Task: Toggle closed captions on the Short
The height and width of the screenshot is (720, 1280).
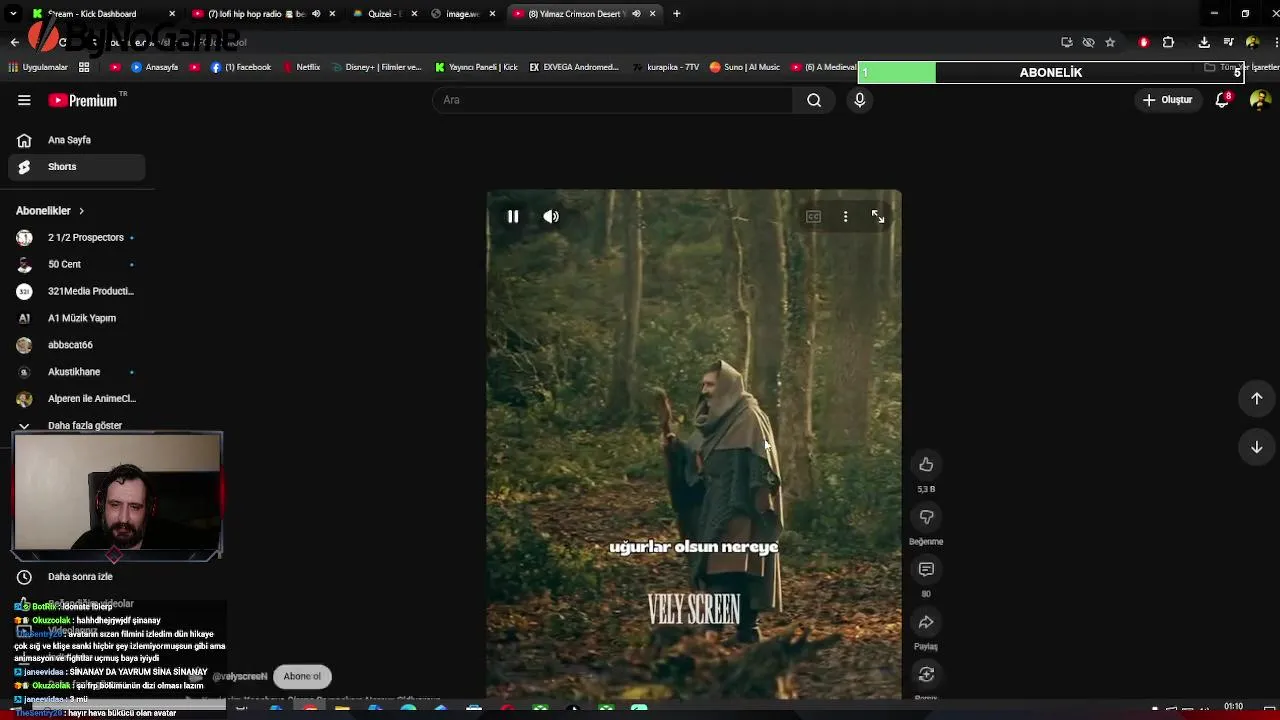Action: click(813, 216)
